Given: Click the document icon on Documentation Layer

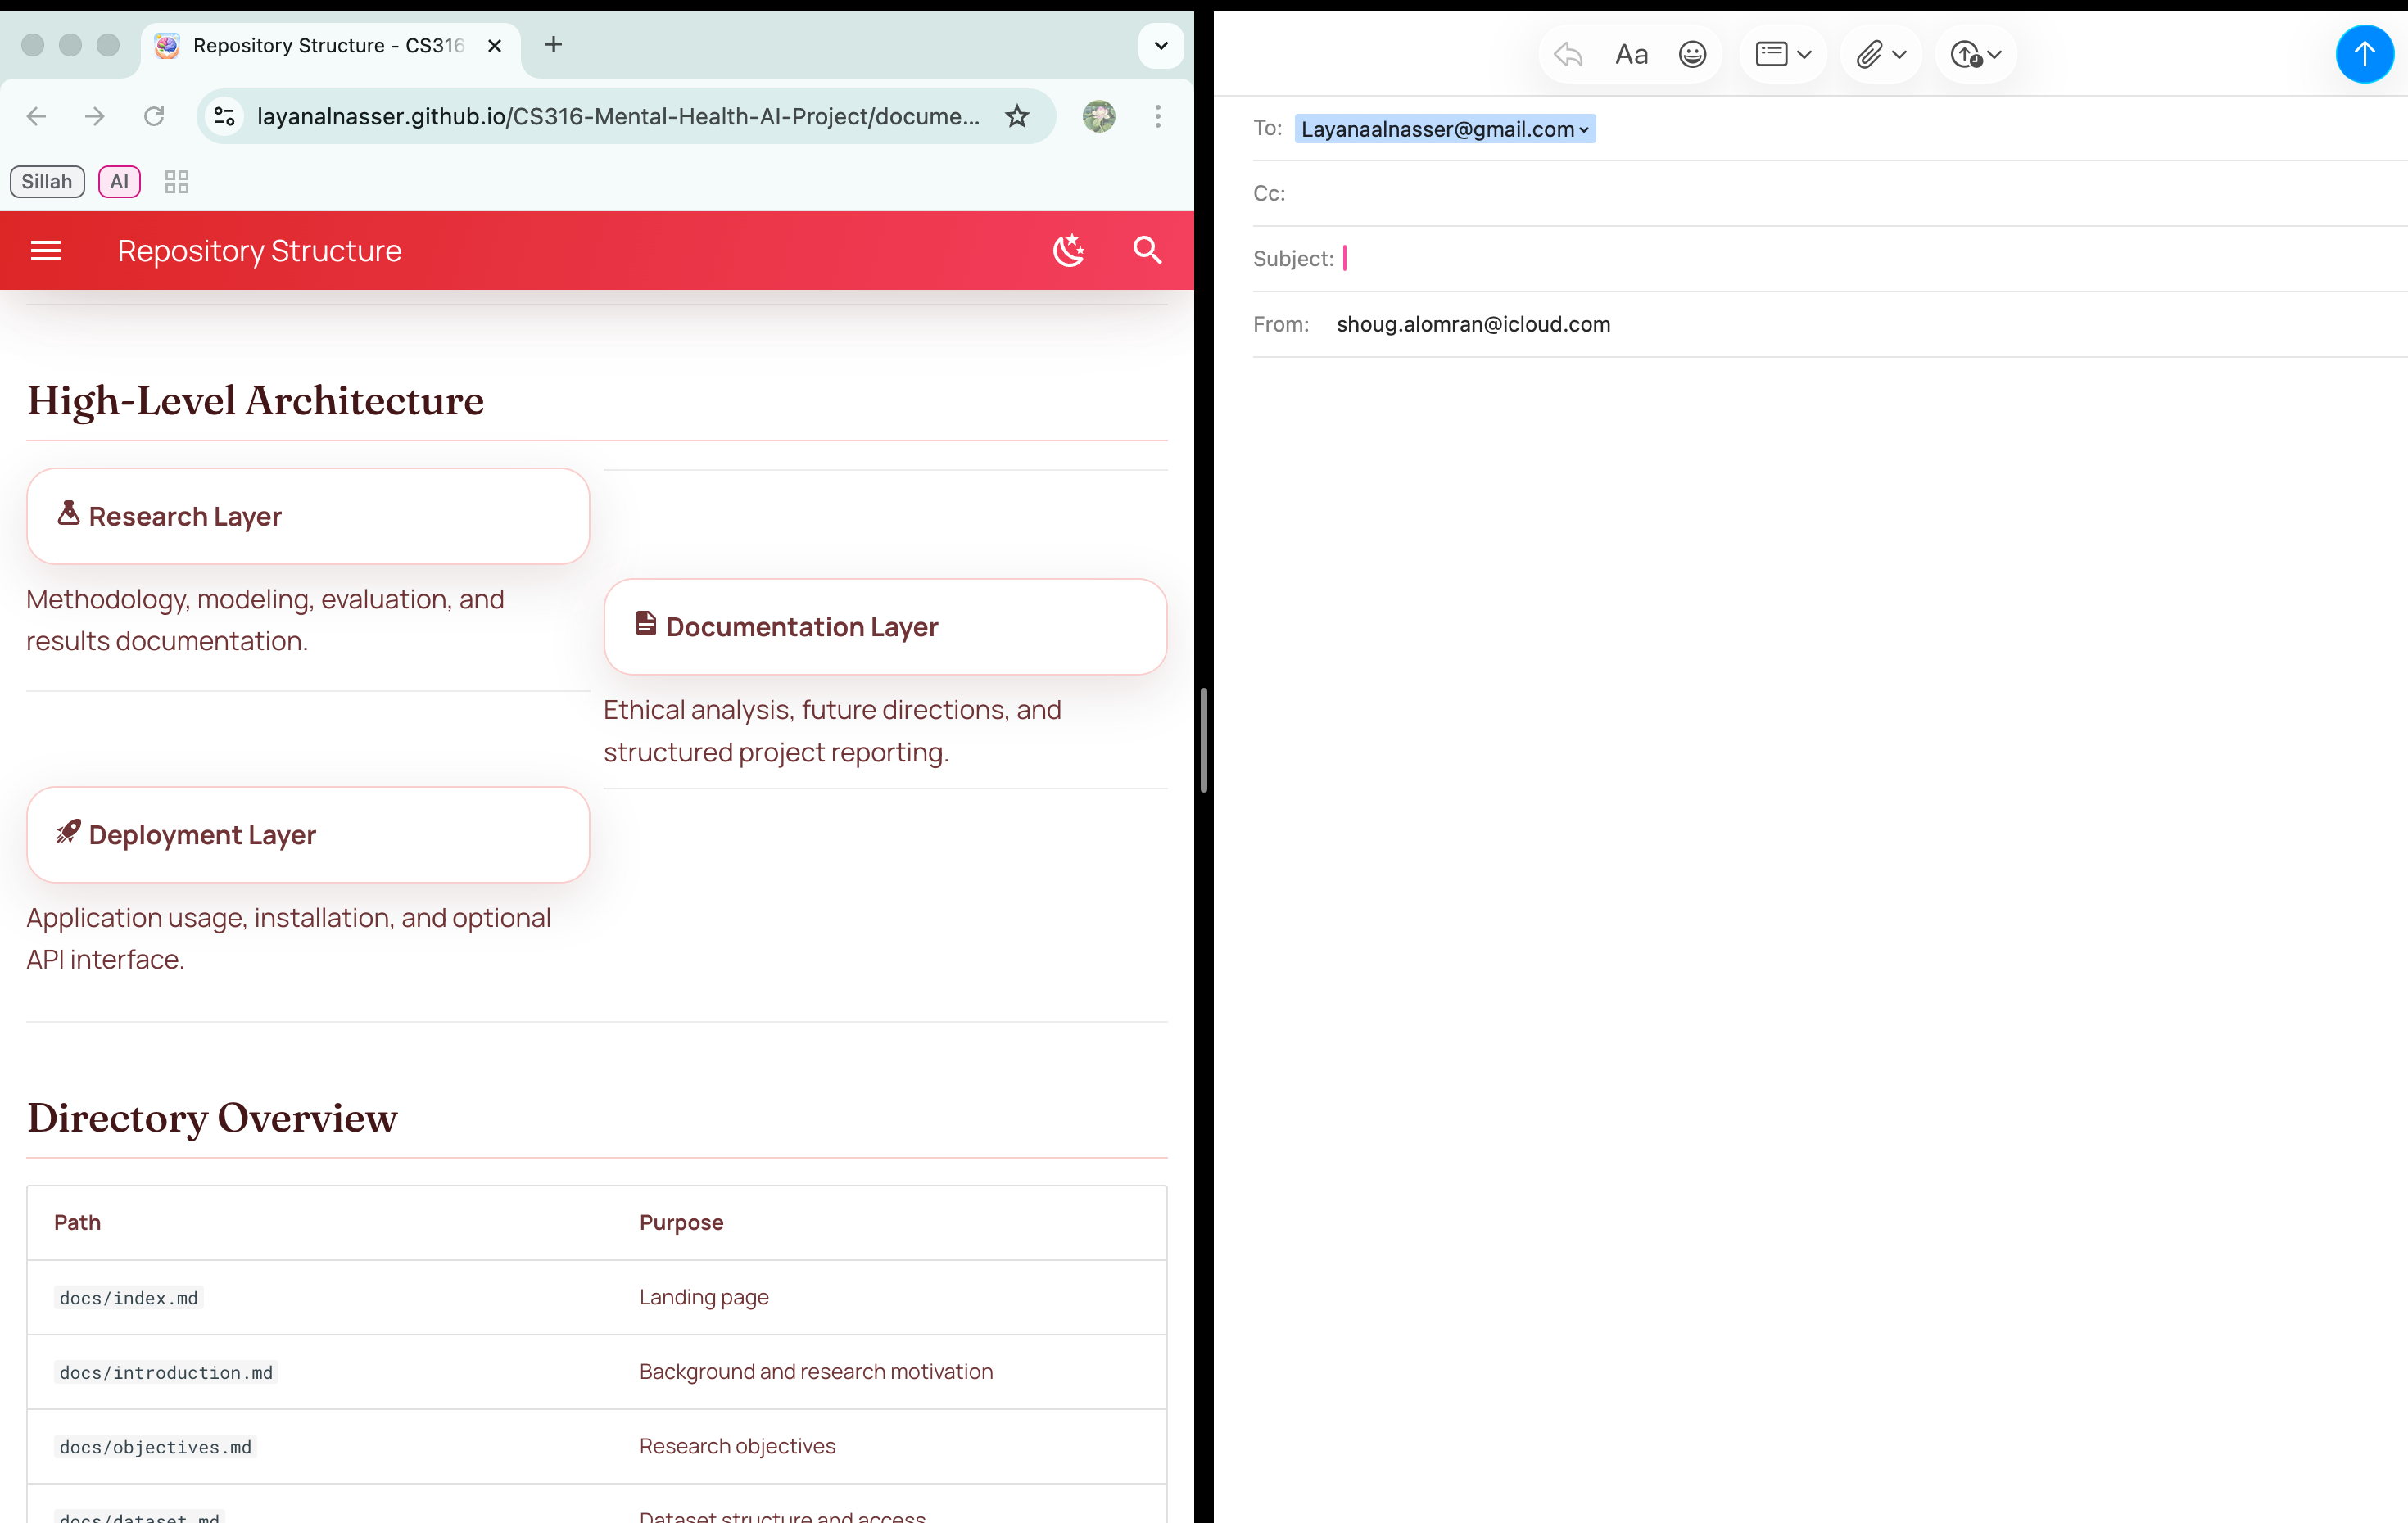Looking at the screenshot, I should [646, 624].
